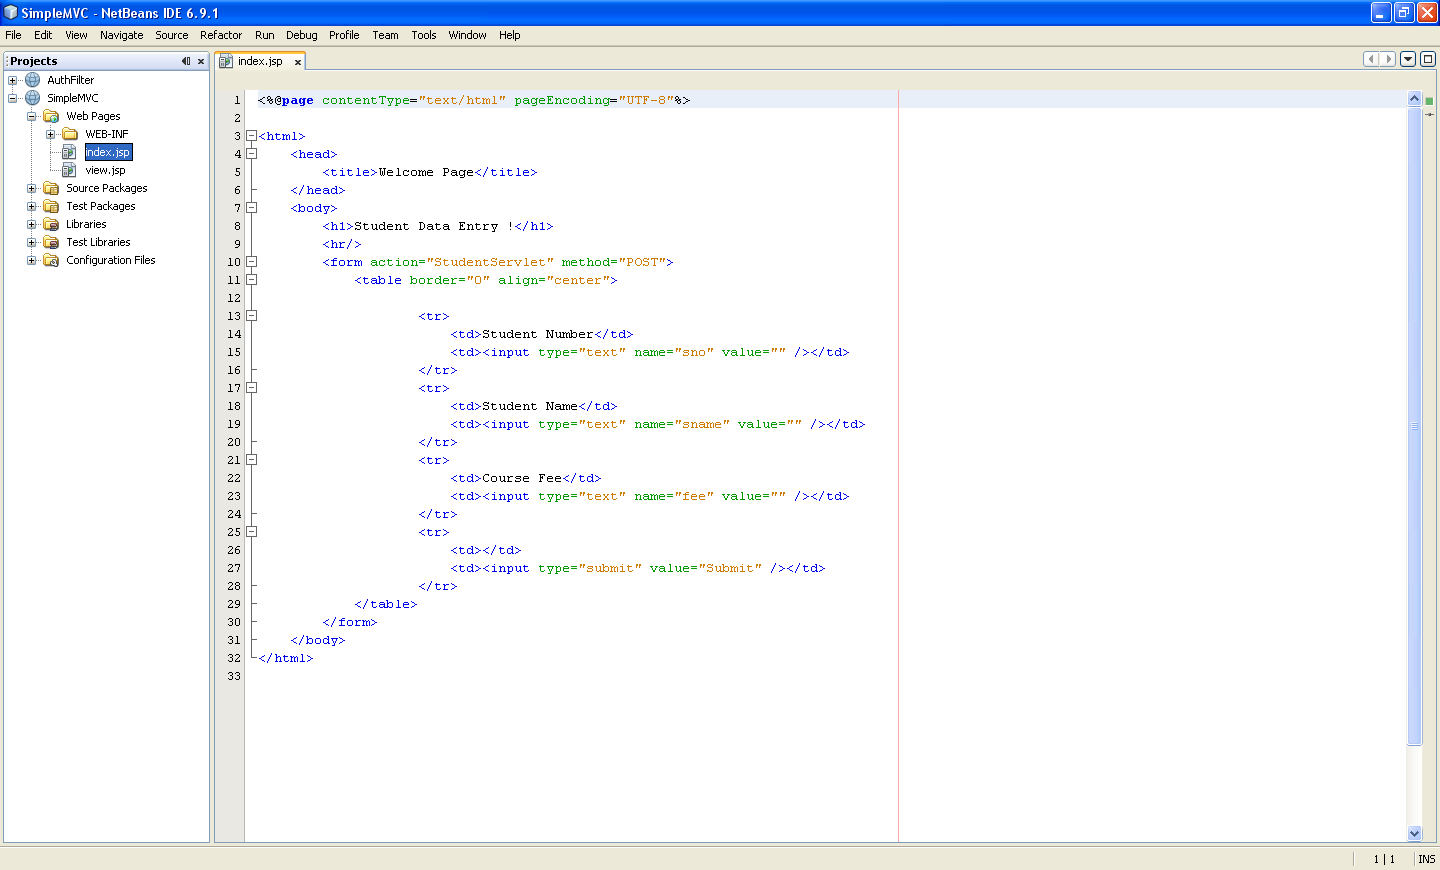This screenshot has width=1440, height=870.
Task: Minimize the Projects panel with the pin icon
Action: (x=184, y=60)
